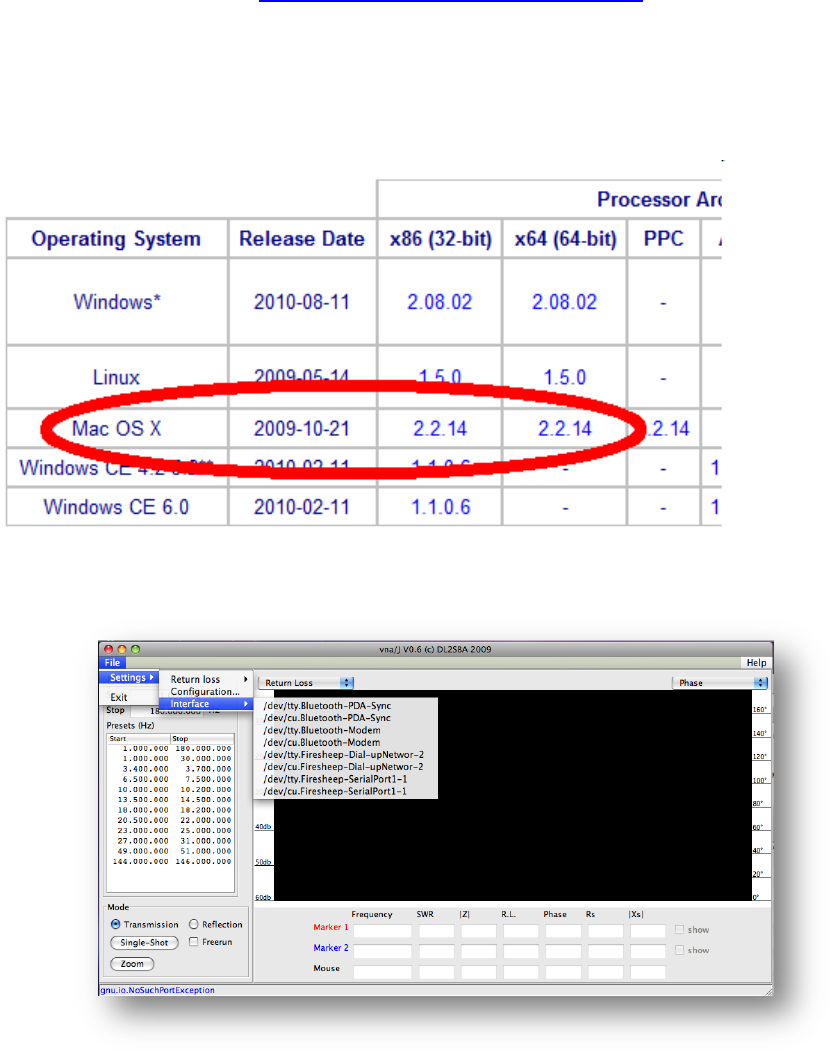The width and height of the screenshot is (836, 1058).
Task: Click the Marker 2 Frequency field
Action: point(383,951)
